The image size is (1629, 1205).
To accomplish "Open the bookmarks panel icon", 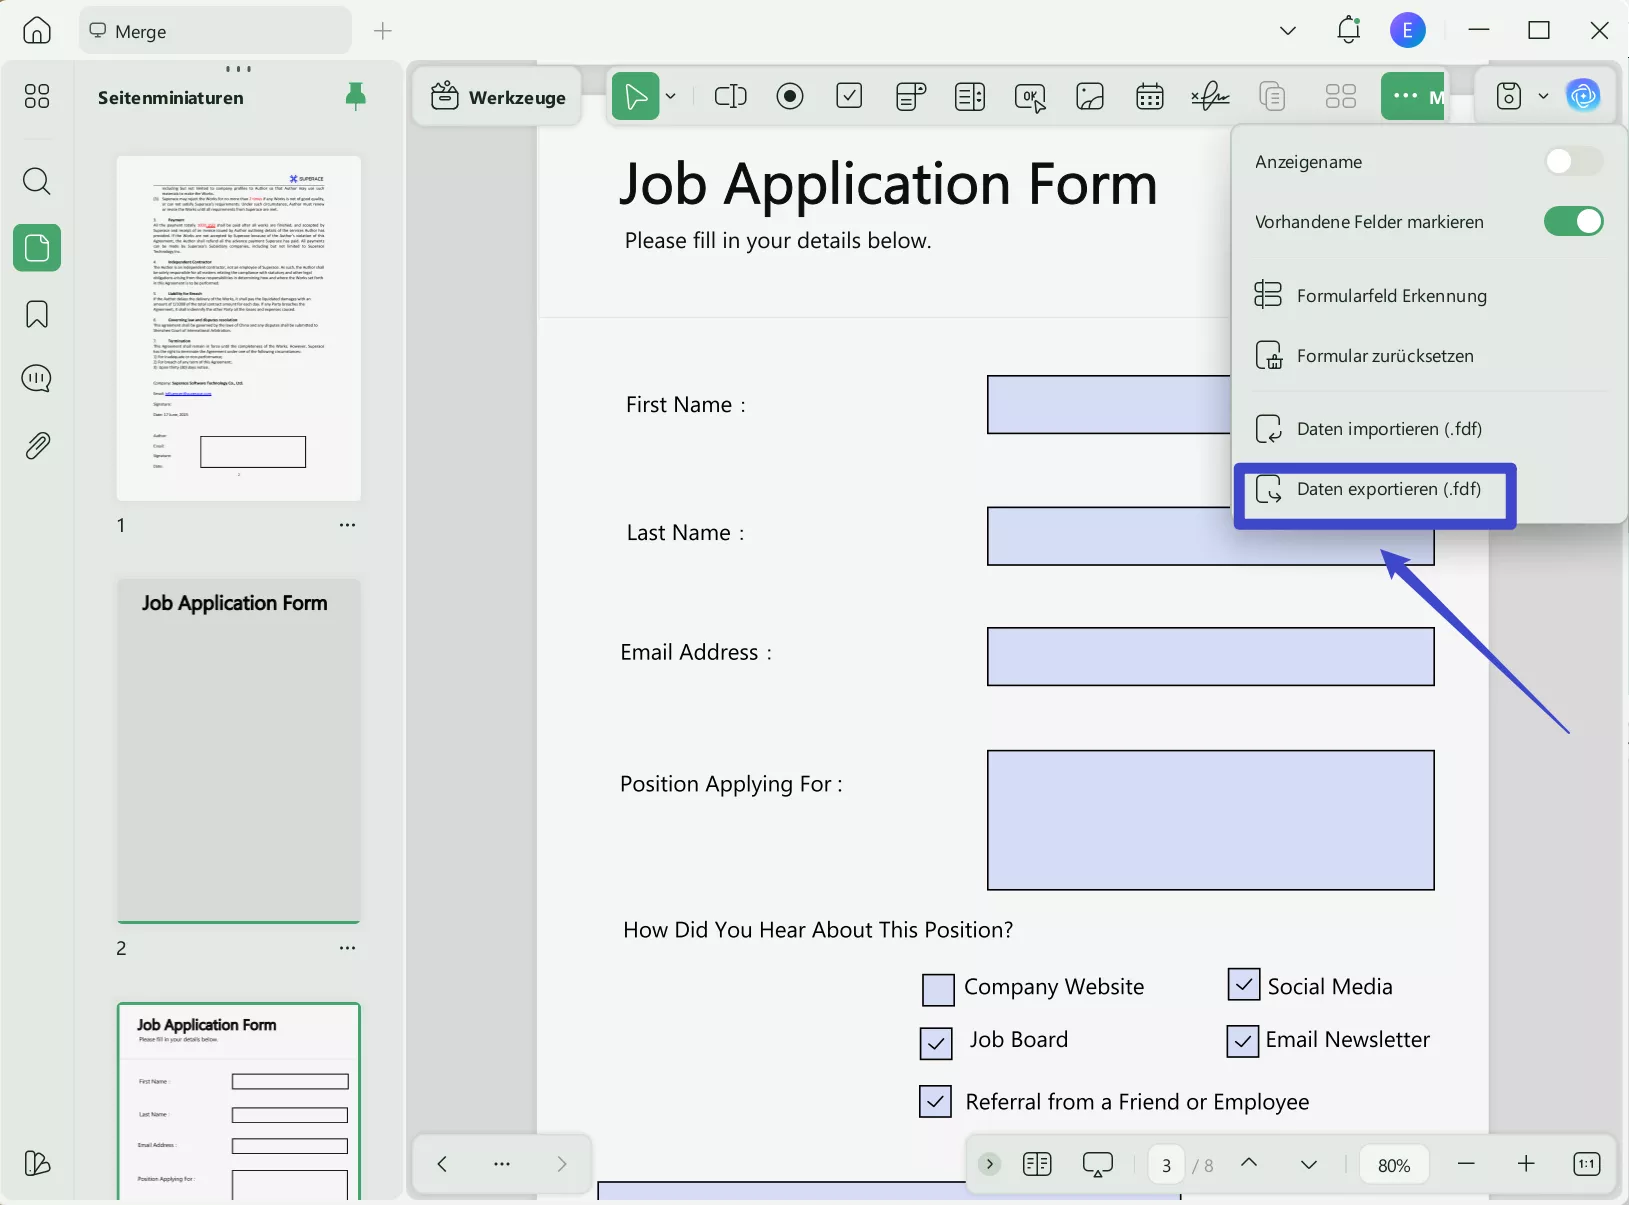I will pos(37,314).
